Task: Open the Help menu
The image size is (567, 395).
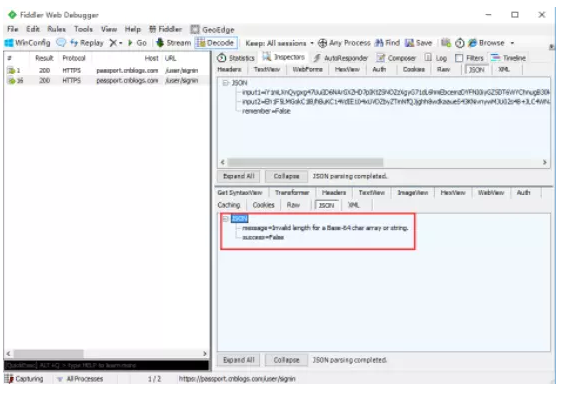Action: [133, 29]
